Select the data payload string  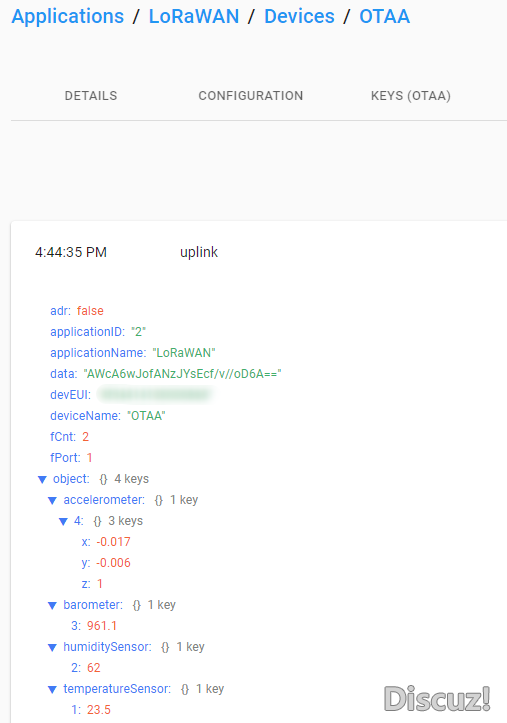coord(183,373)
